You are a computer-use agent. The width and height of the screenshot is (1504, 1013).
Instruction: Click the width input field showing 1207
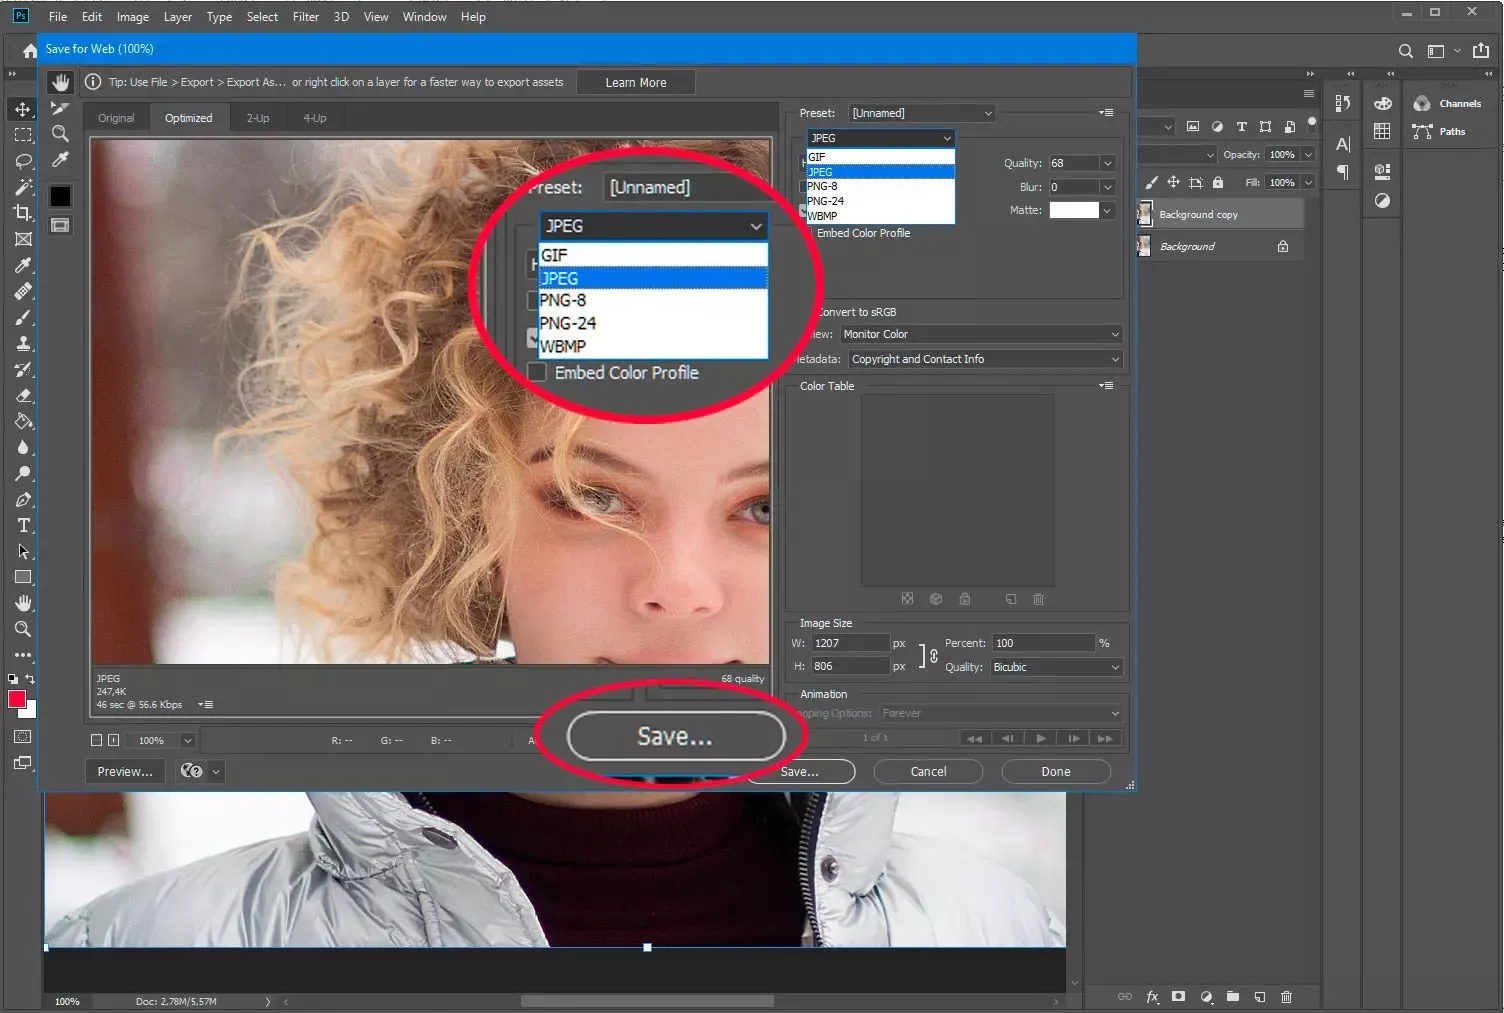[850, 643]
